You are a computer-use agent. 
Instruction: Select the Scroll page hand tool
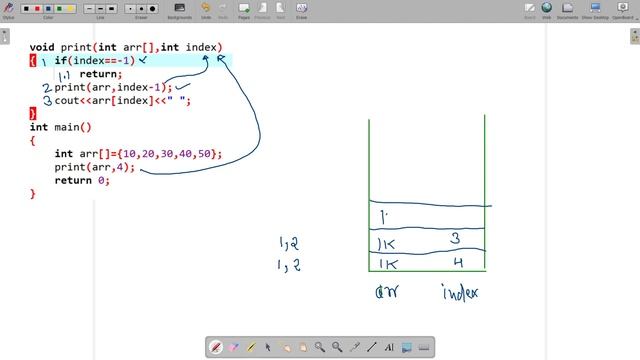click(302, 347)
